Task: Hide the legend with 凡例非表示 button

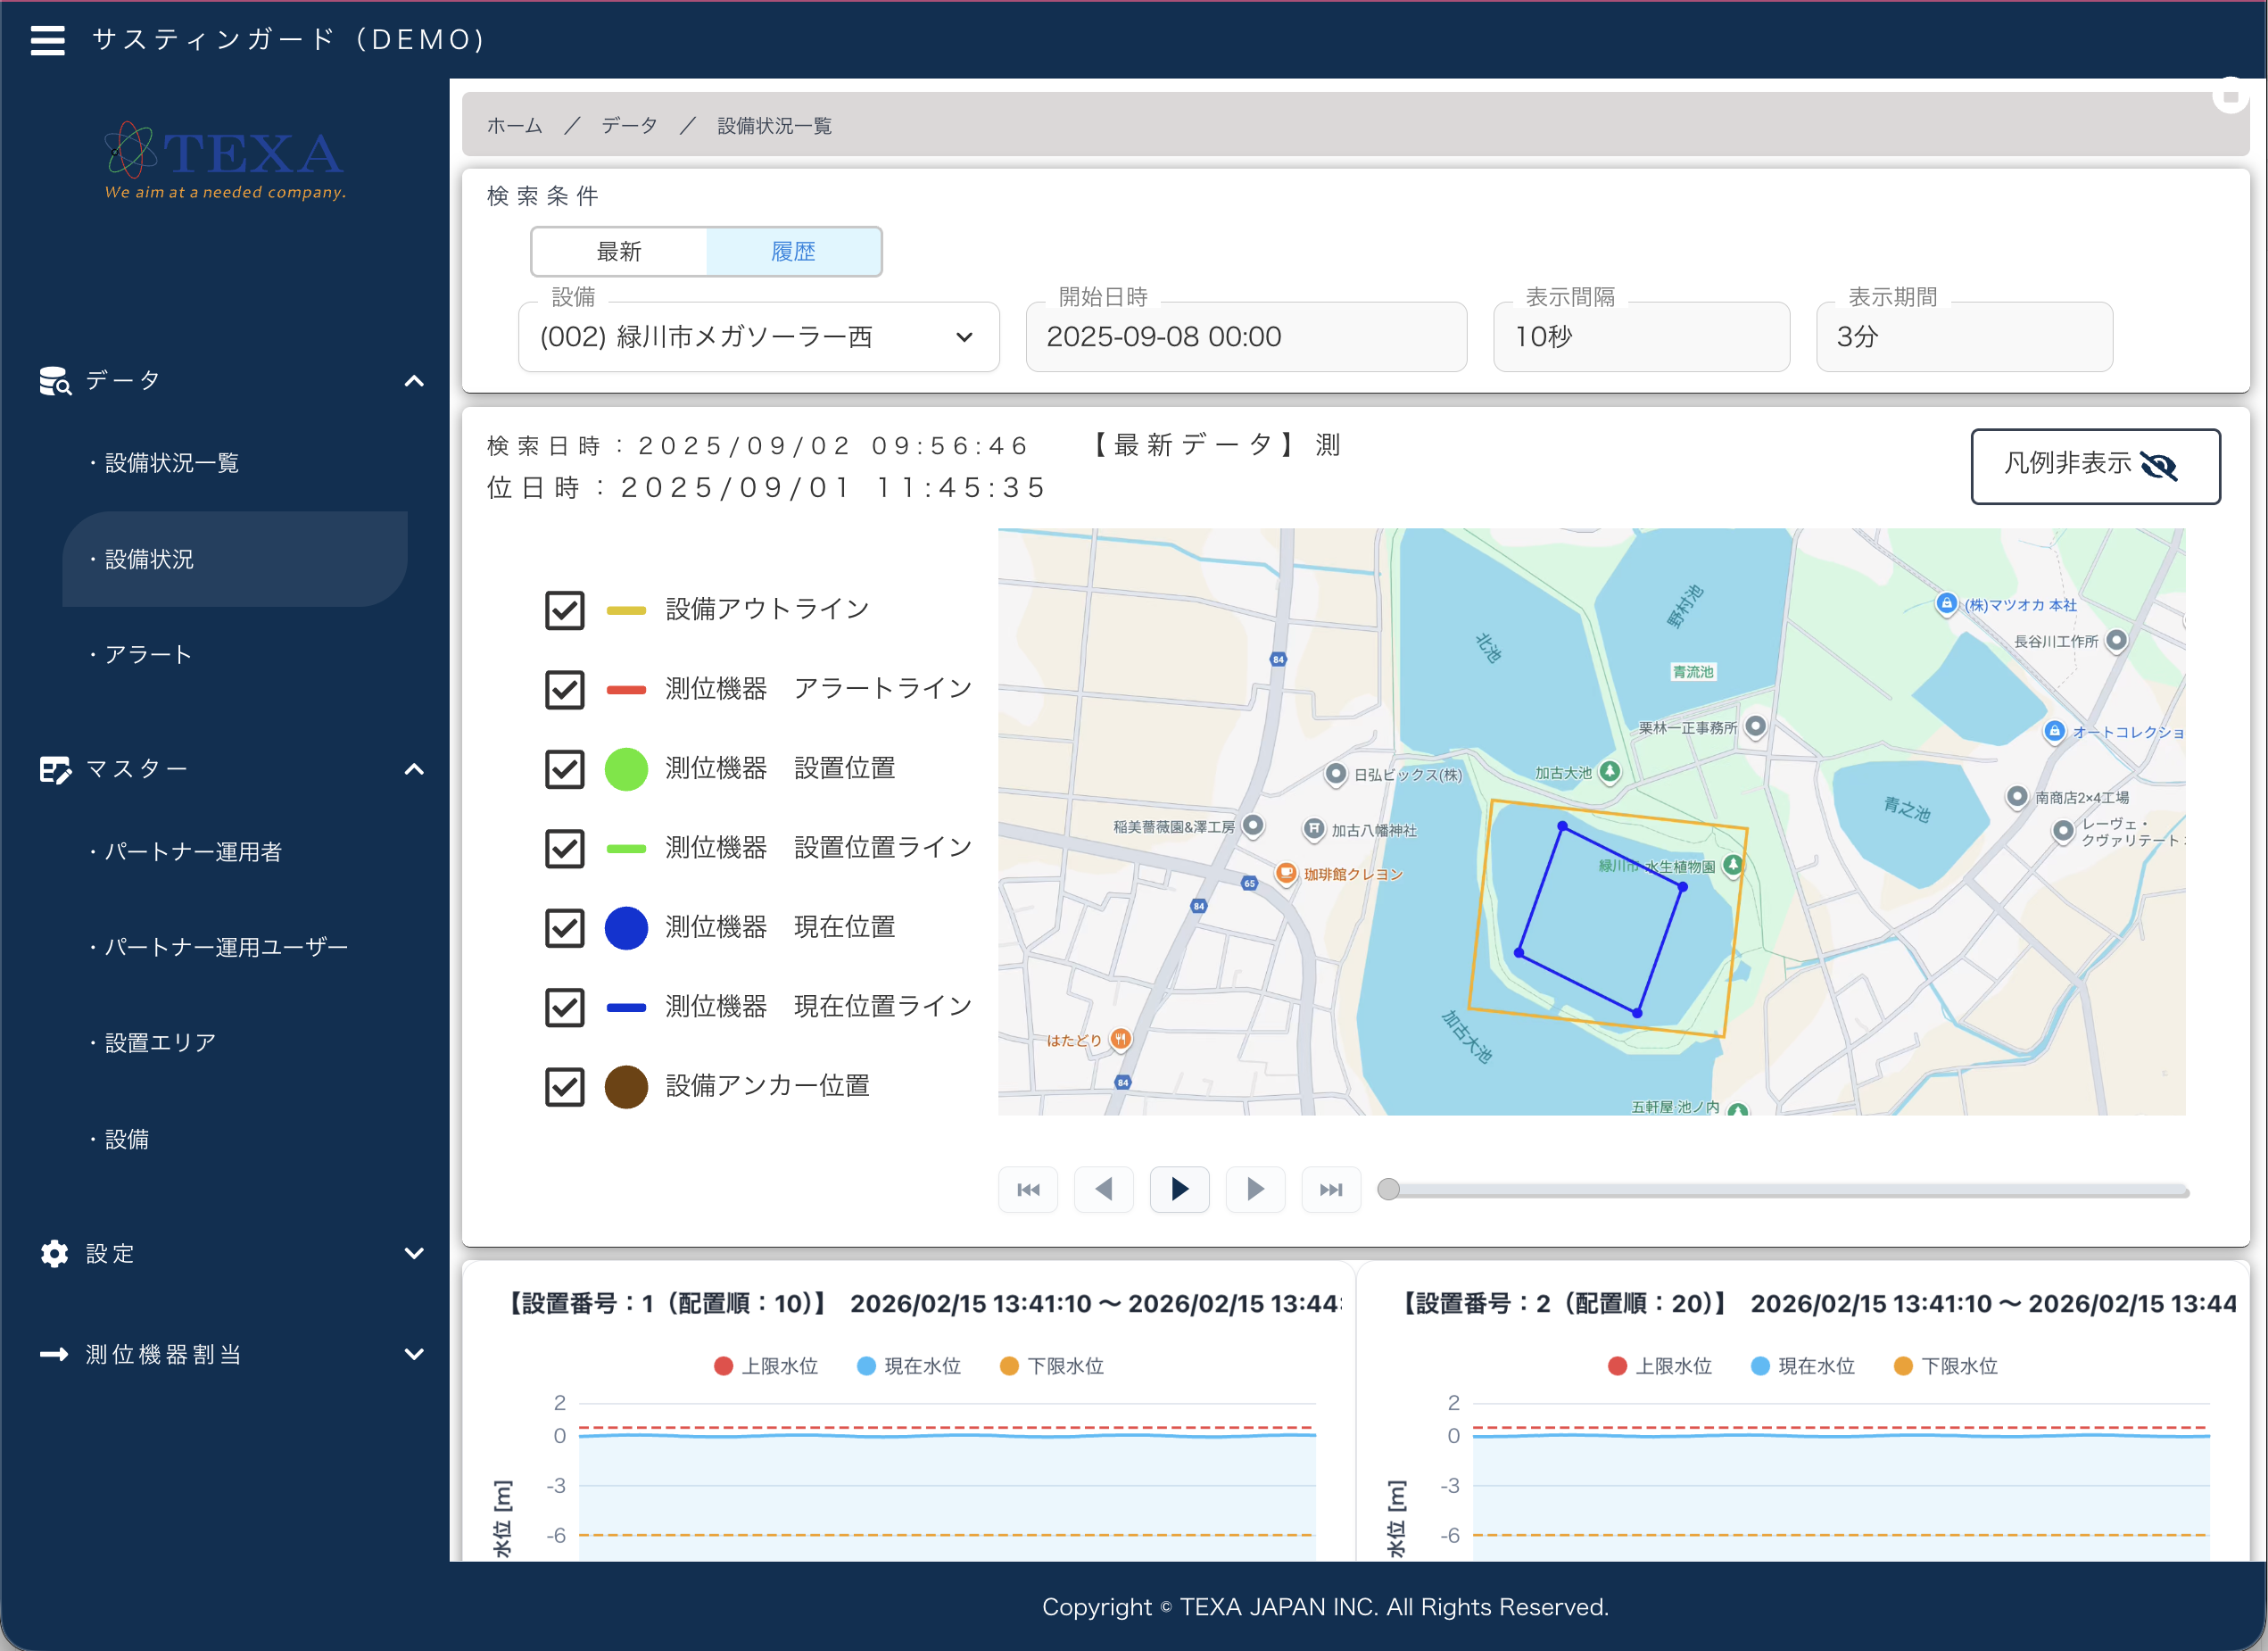Action: coord(2095,466)
